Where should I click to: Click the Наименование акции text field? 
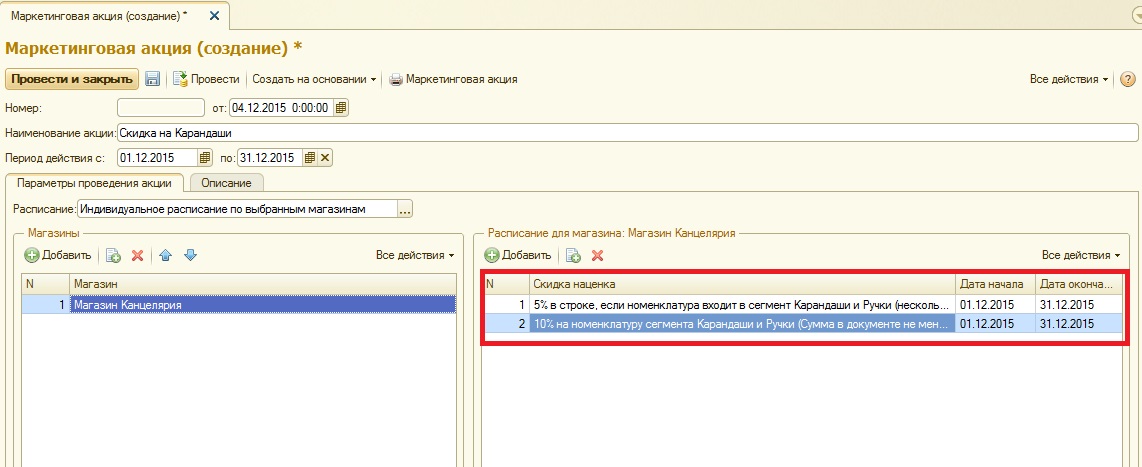(x=627, y=132)
